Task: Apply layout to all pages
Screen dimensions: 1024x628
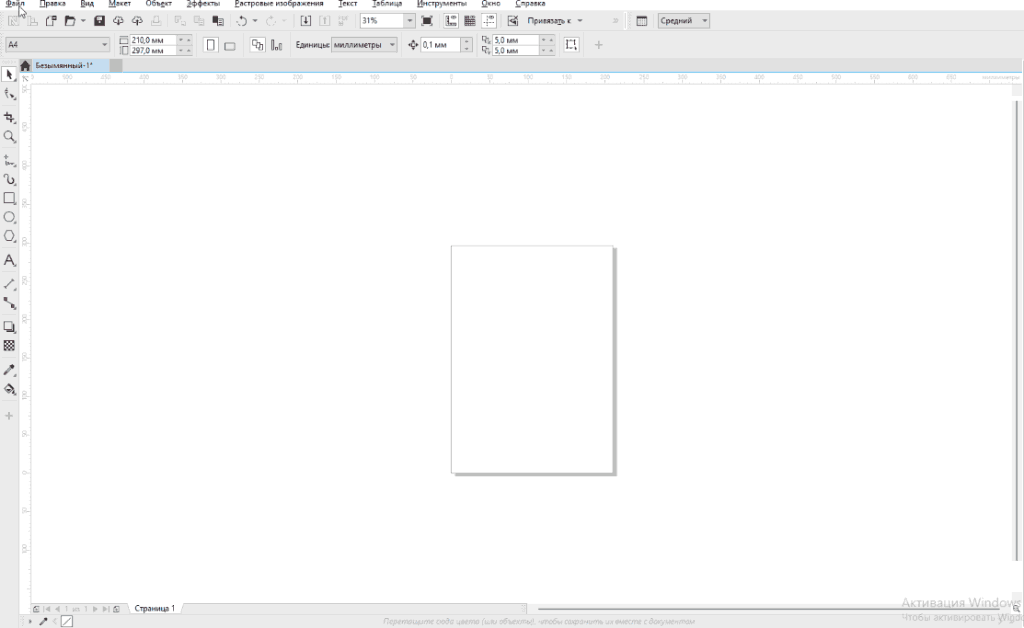Action: click(x=257, y=45)
